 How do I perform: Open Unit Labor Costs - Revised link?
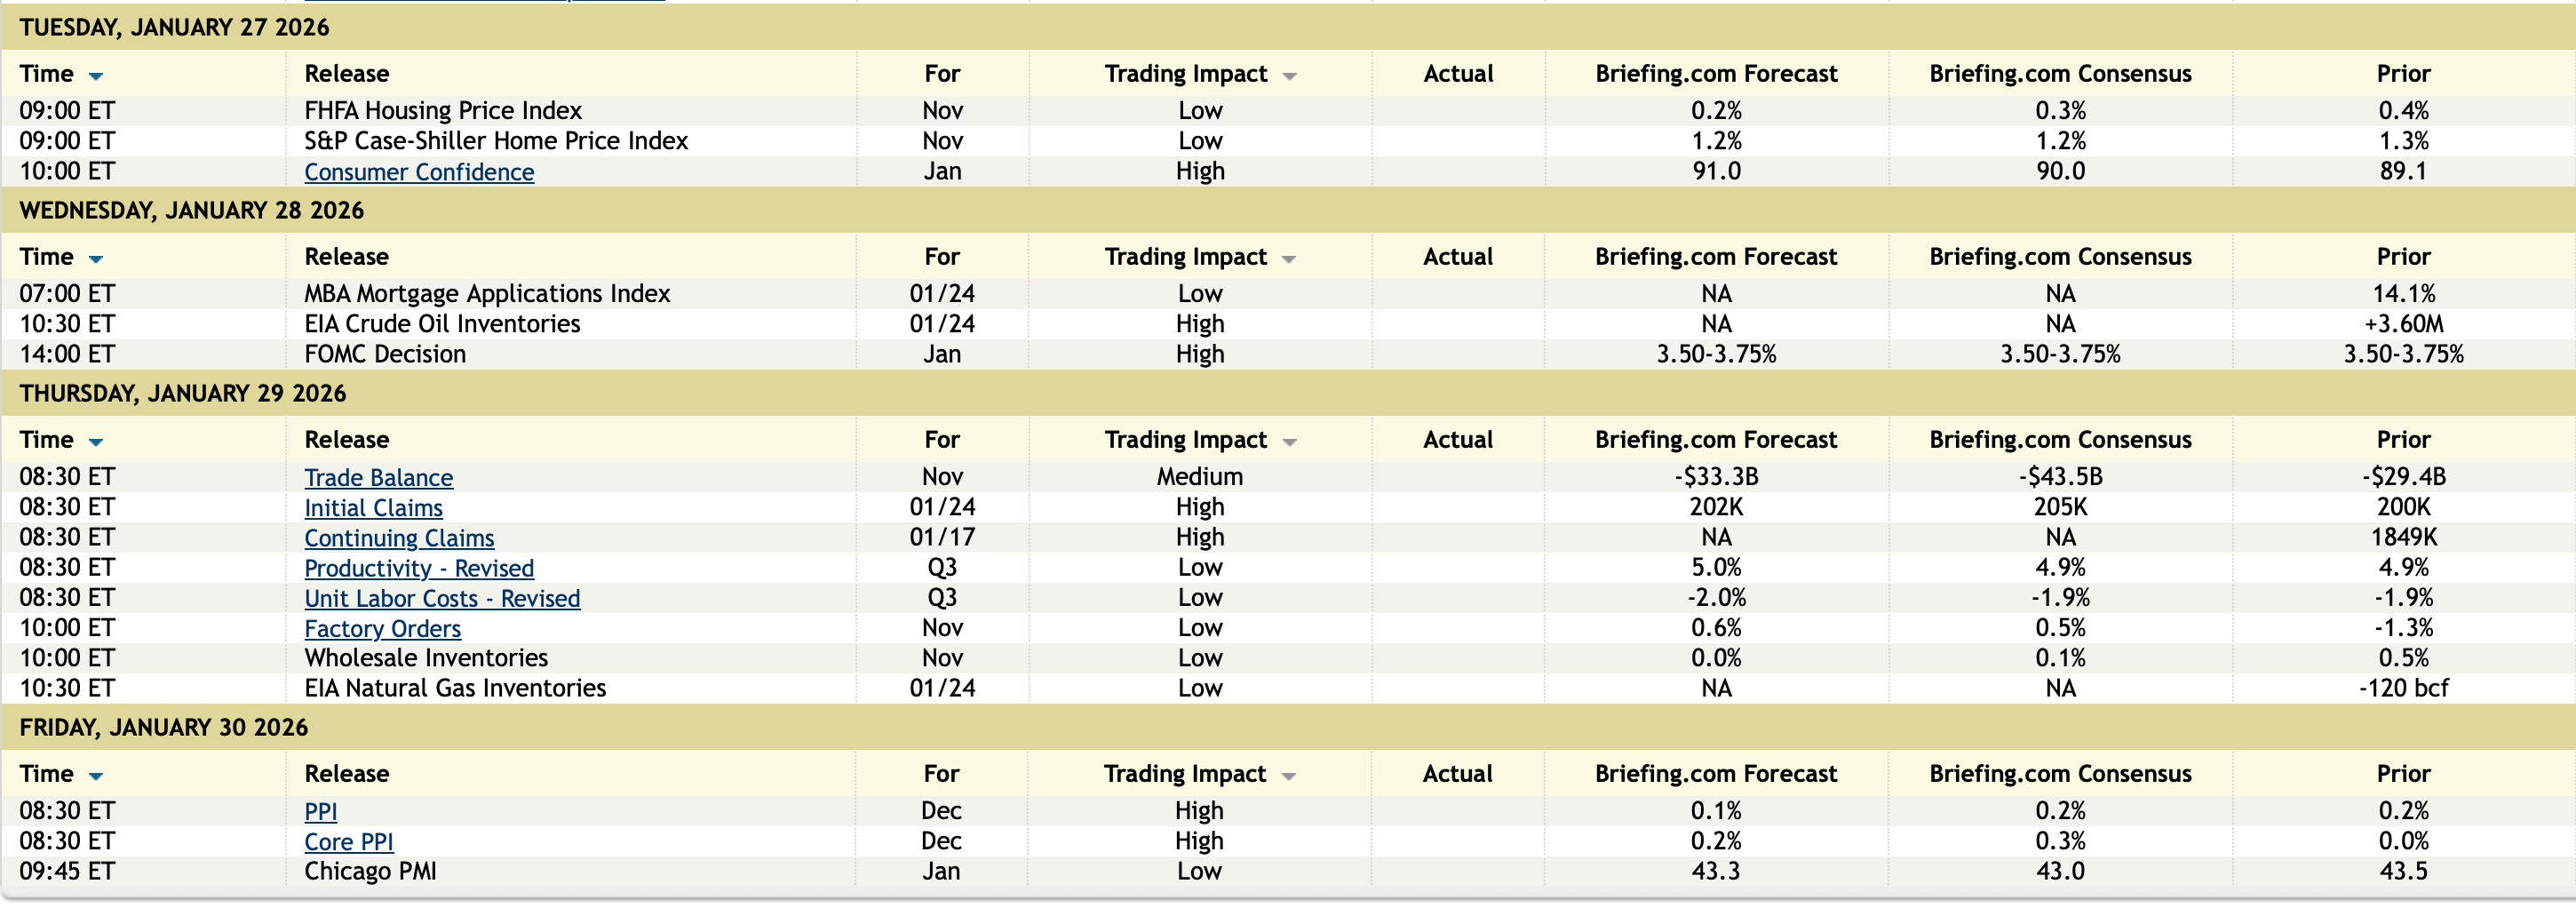[x=442, y=598]
